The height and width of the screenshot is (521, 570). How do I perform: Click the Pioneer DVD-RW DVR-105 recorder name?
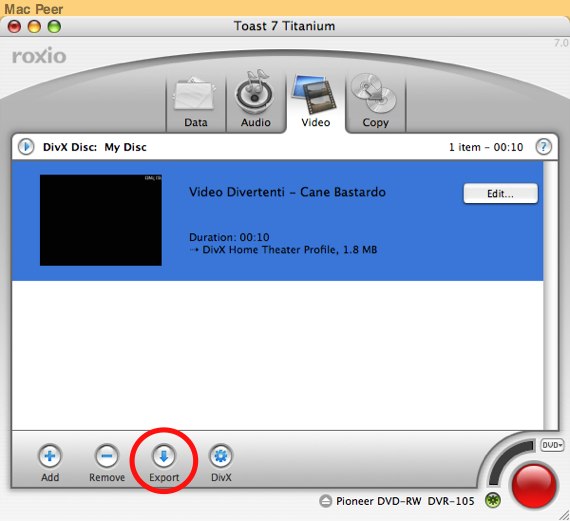tap(405, 501)
